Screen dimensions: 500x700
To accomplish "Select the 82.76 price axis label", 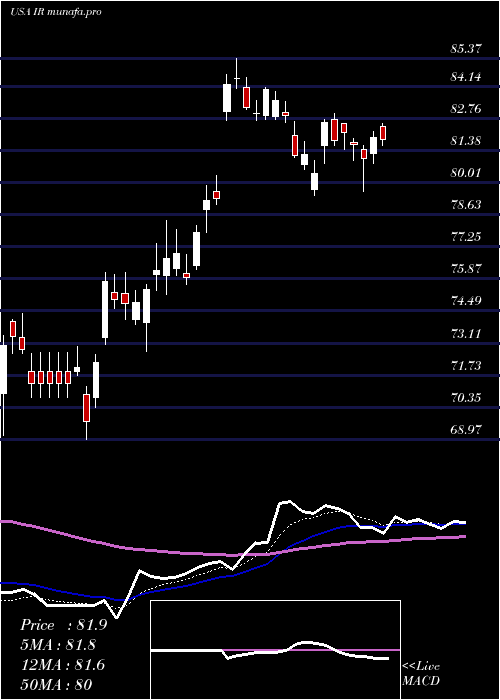I will [466, 109].
